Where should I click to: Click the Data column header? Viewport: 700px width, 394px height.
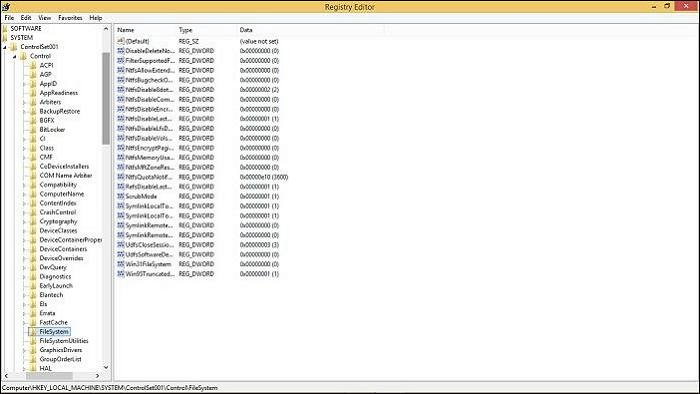(x=310, y=30)
